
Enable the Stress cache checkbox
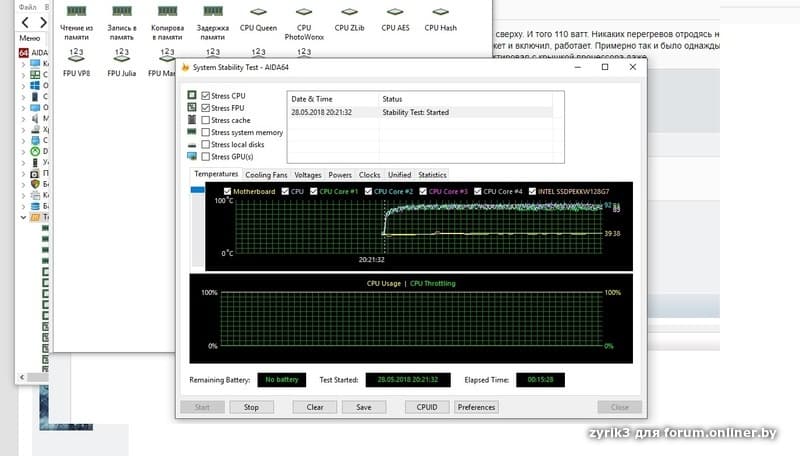pyautogui.click(x=206, y=120)
